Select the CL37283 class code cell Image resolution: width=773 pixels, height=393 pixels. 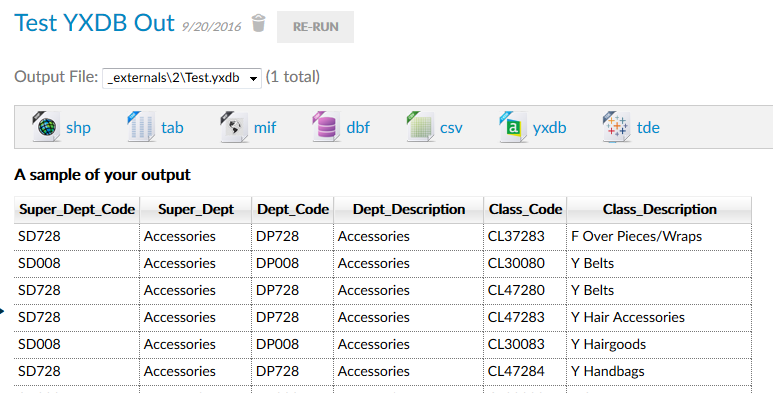click(x=525, y=237)
